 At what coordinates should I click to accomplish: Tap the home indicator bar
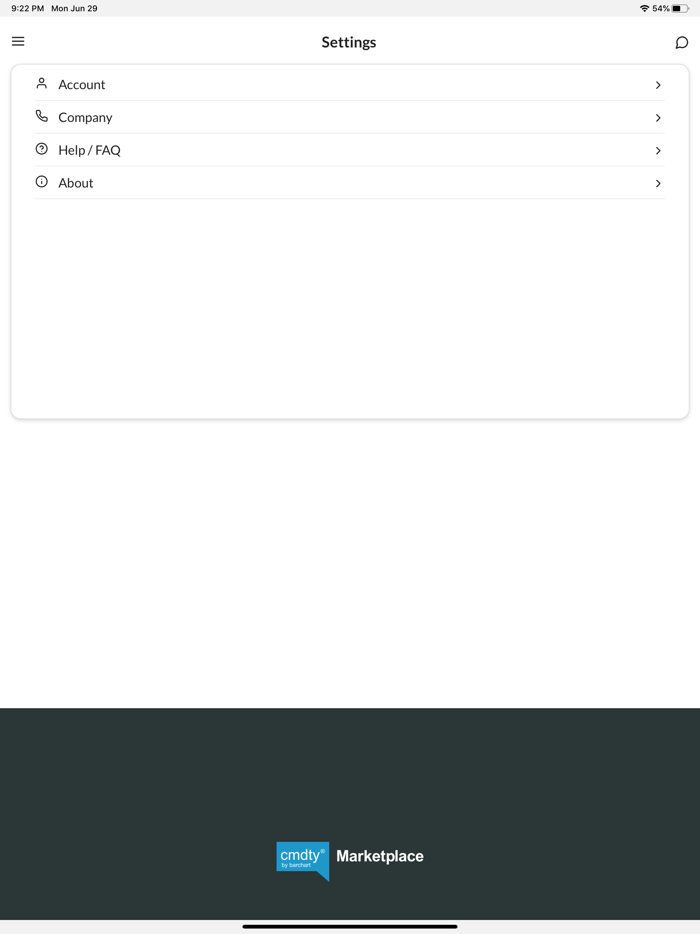tap(350, 926)
